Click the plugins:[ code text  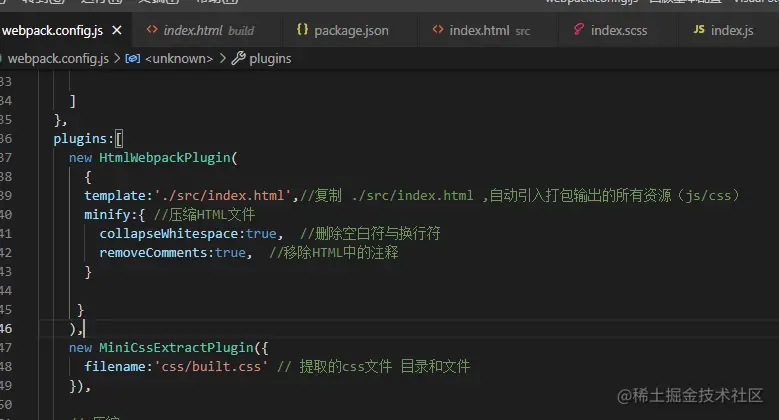(x=88, y=139)
